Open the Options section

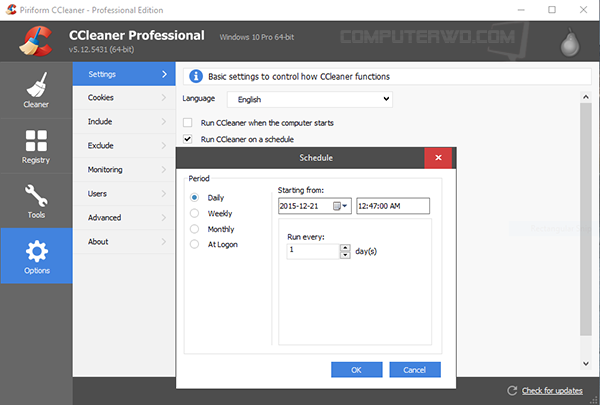tap(36, 256)
